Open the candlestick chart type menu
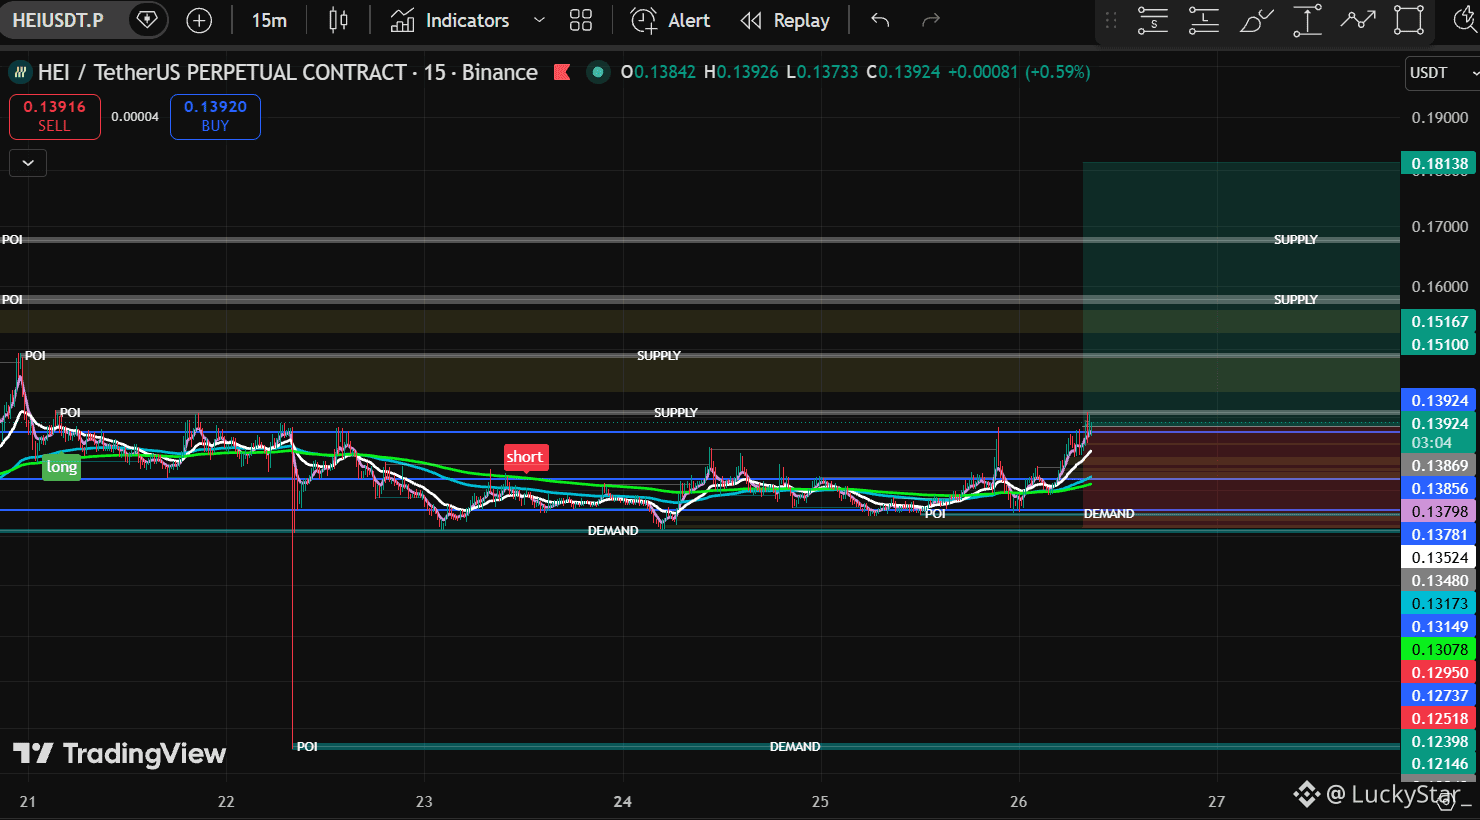1480x820 pixels. pyautogui.click(x=338, y=20)
